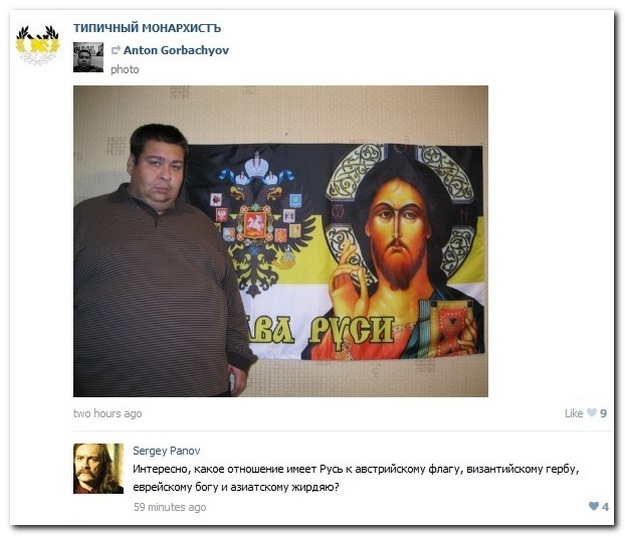Visit Anton Gorbachyov's profile link
Viewport: 625px width, 536px height.
click(176, 50)
